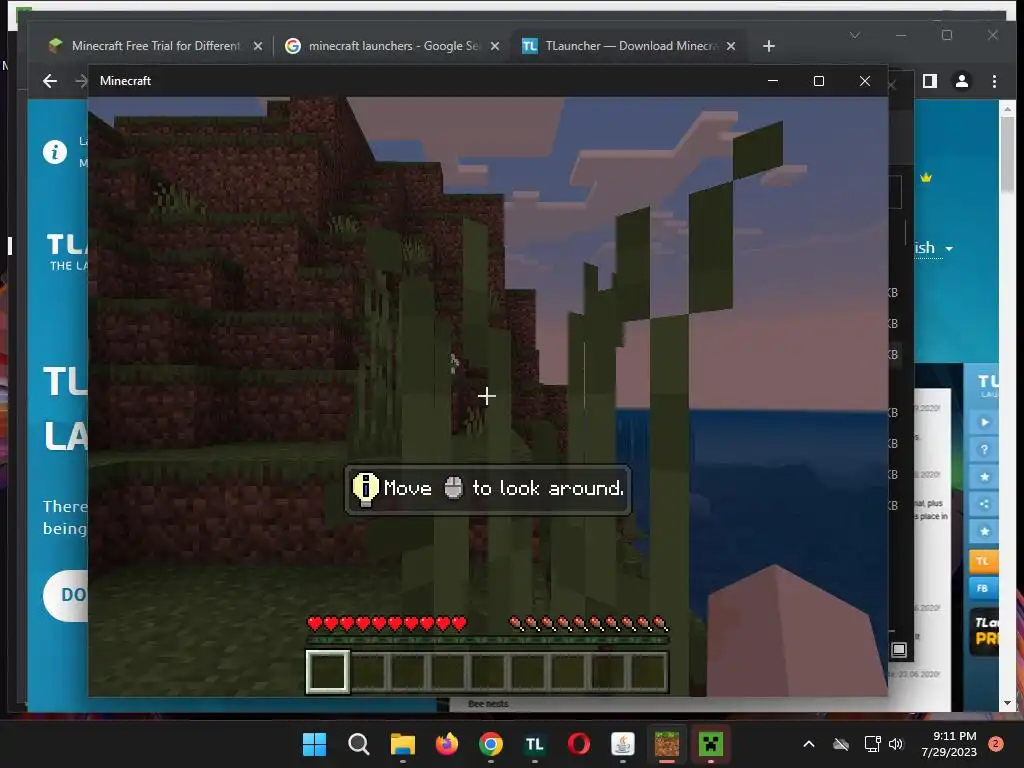Click the share icon in TLauncher sidebar
Viewport: 1024px width, 768px height.
[985, 504]
